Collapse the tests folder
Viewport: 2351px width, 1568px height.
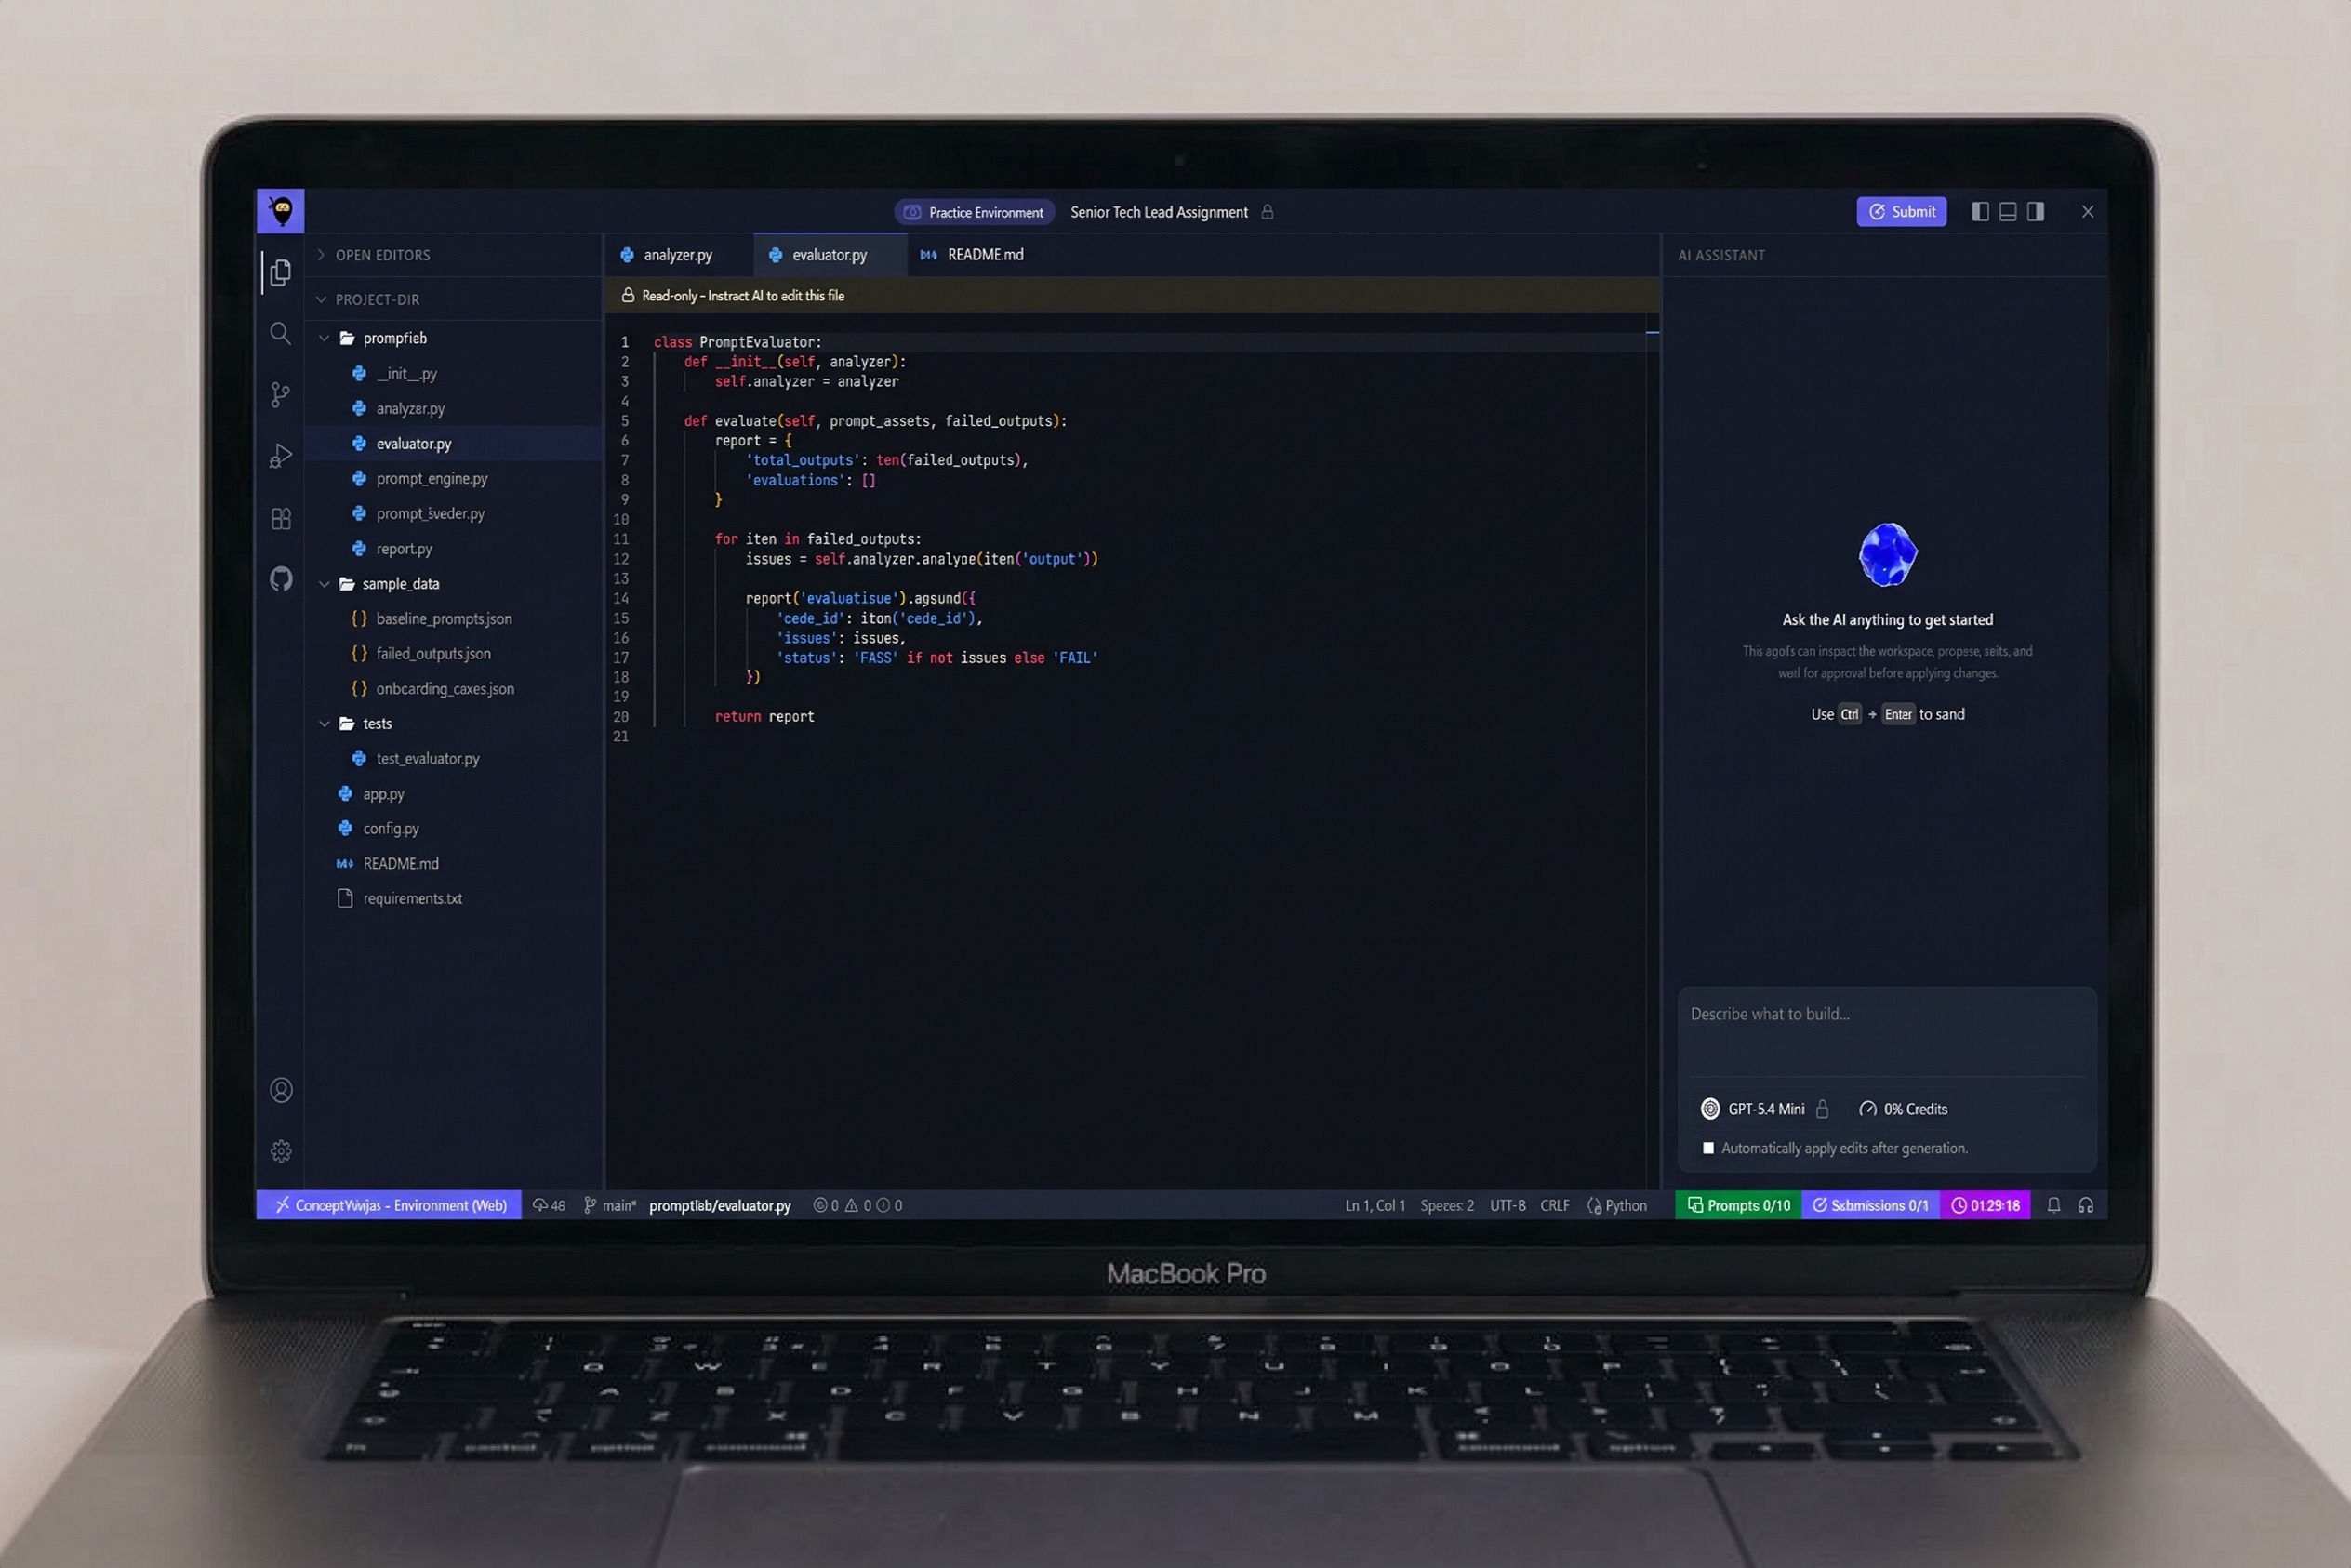(x=453, y=723)
